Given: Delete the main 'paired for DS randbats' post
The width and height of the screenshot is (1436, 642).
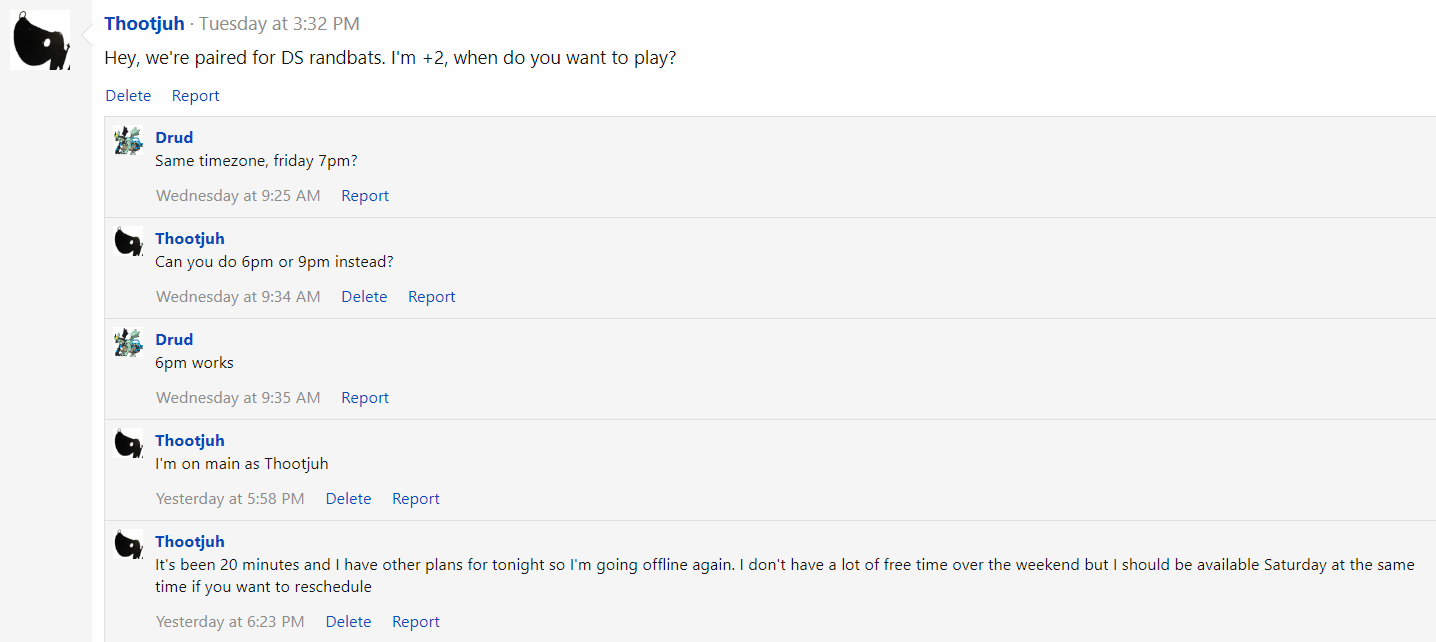Looking at the screenshot, I should (x=128, y=96).
